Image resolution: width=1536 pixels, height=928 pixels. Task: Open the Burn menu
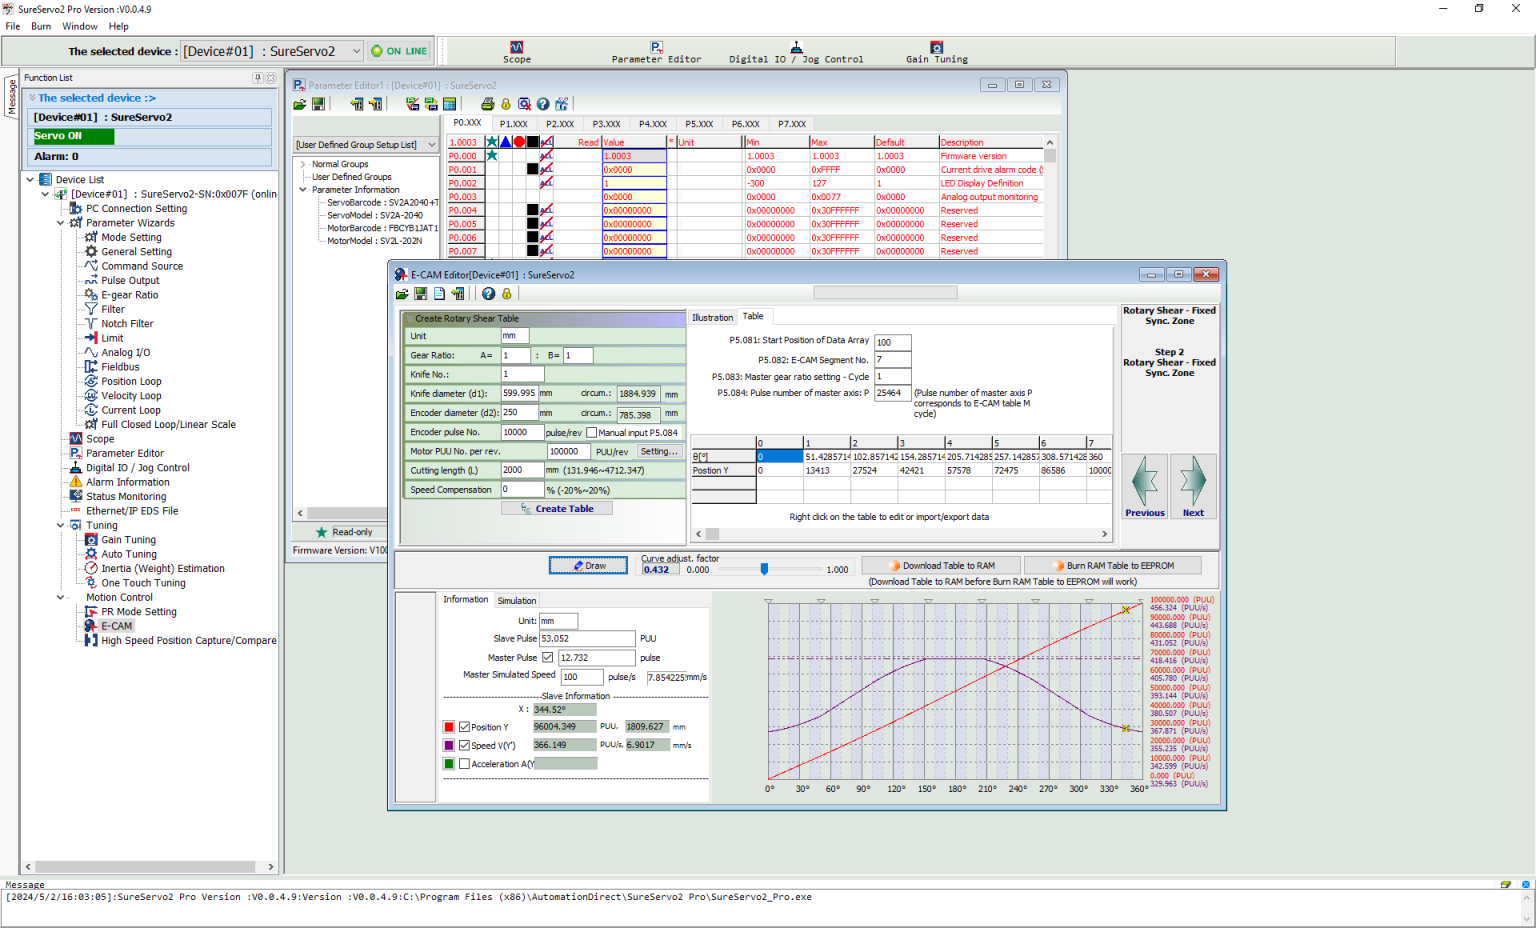tap(41, 26)
